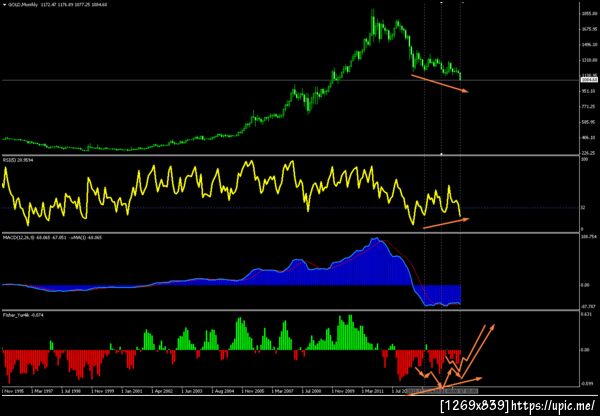This screenshot has width=600, height=416.
Task: Click the Fisher_Yur4ik indicator label
Action: pos(22,315)
